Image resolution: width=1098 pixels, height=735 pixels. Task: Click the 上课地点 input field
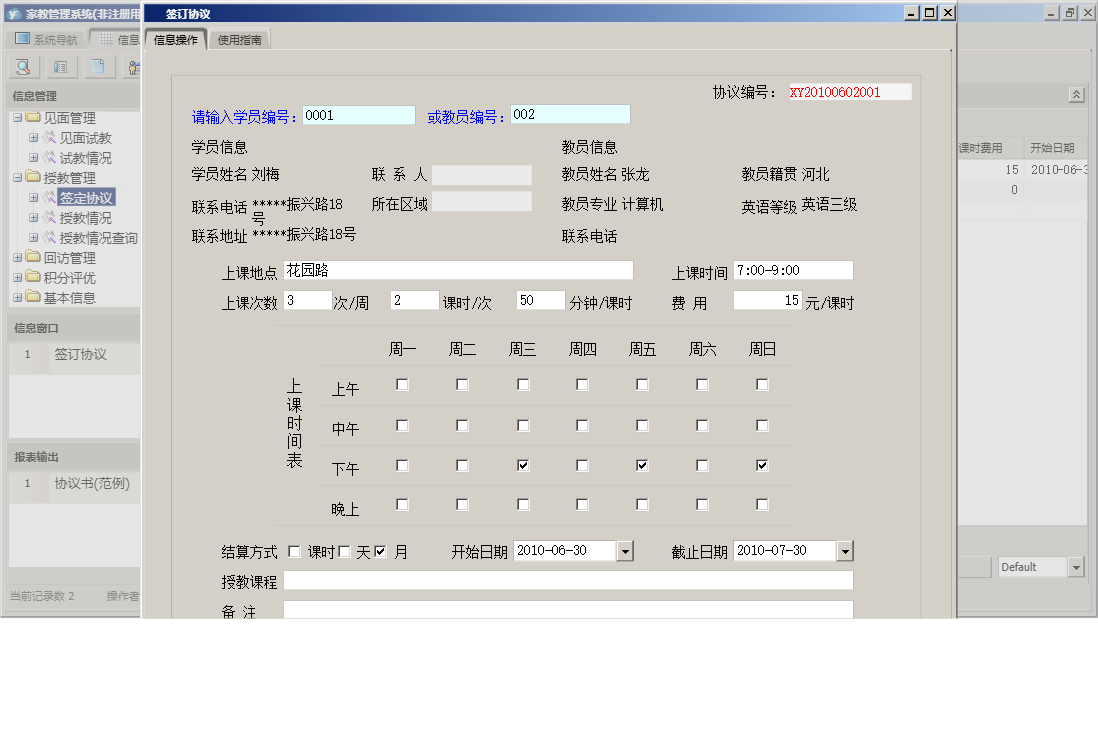tap(458, 269)
